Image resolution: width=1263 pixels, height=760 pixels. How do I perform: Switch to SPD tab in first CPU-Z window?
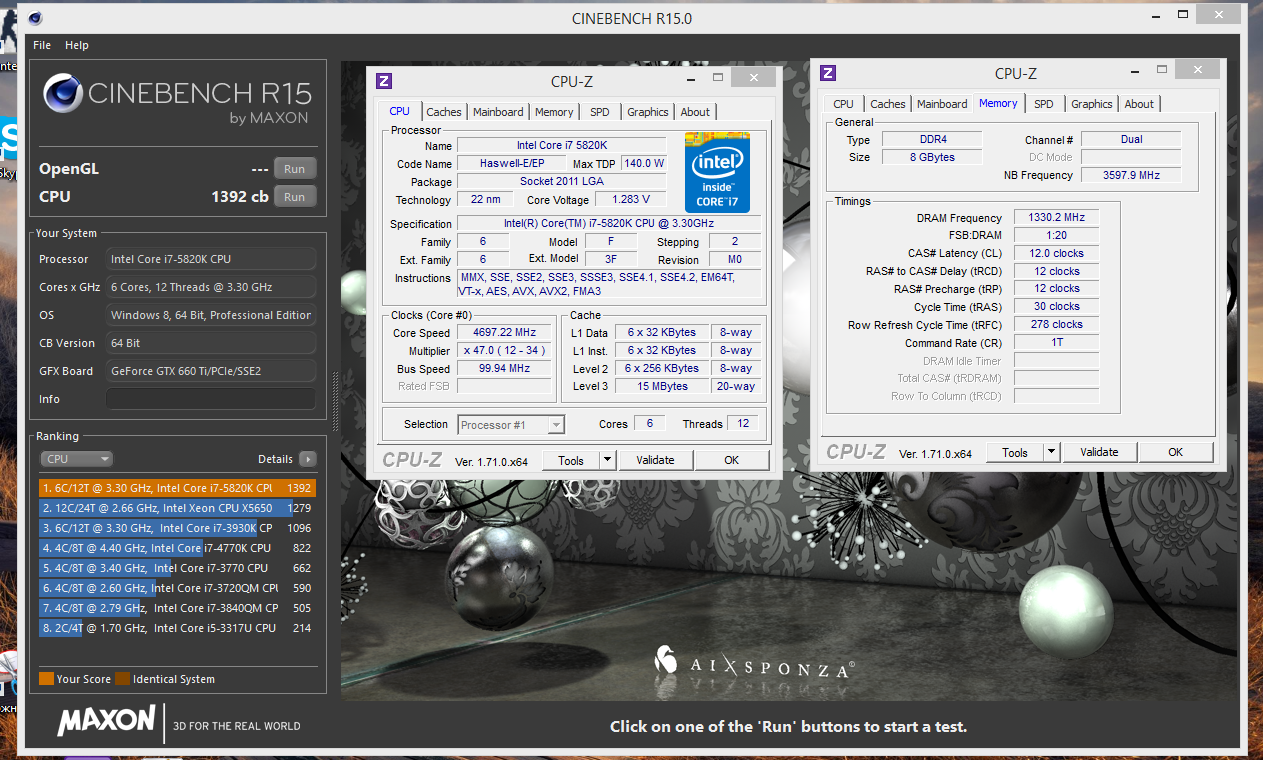tap(599, 112)
